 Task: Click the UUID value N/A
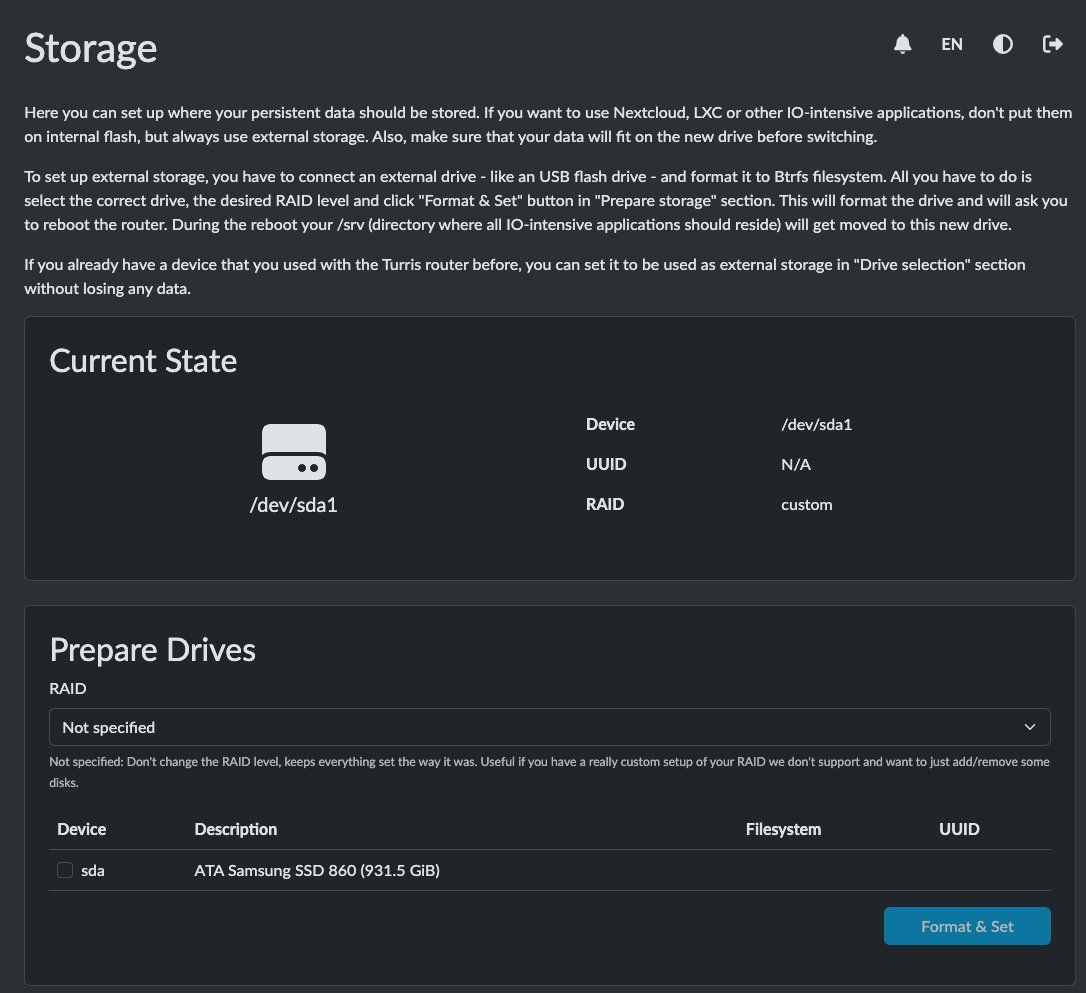point(796,464)
